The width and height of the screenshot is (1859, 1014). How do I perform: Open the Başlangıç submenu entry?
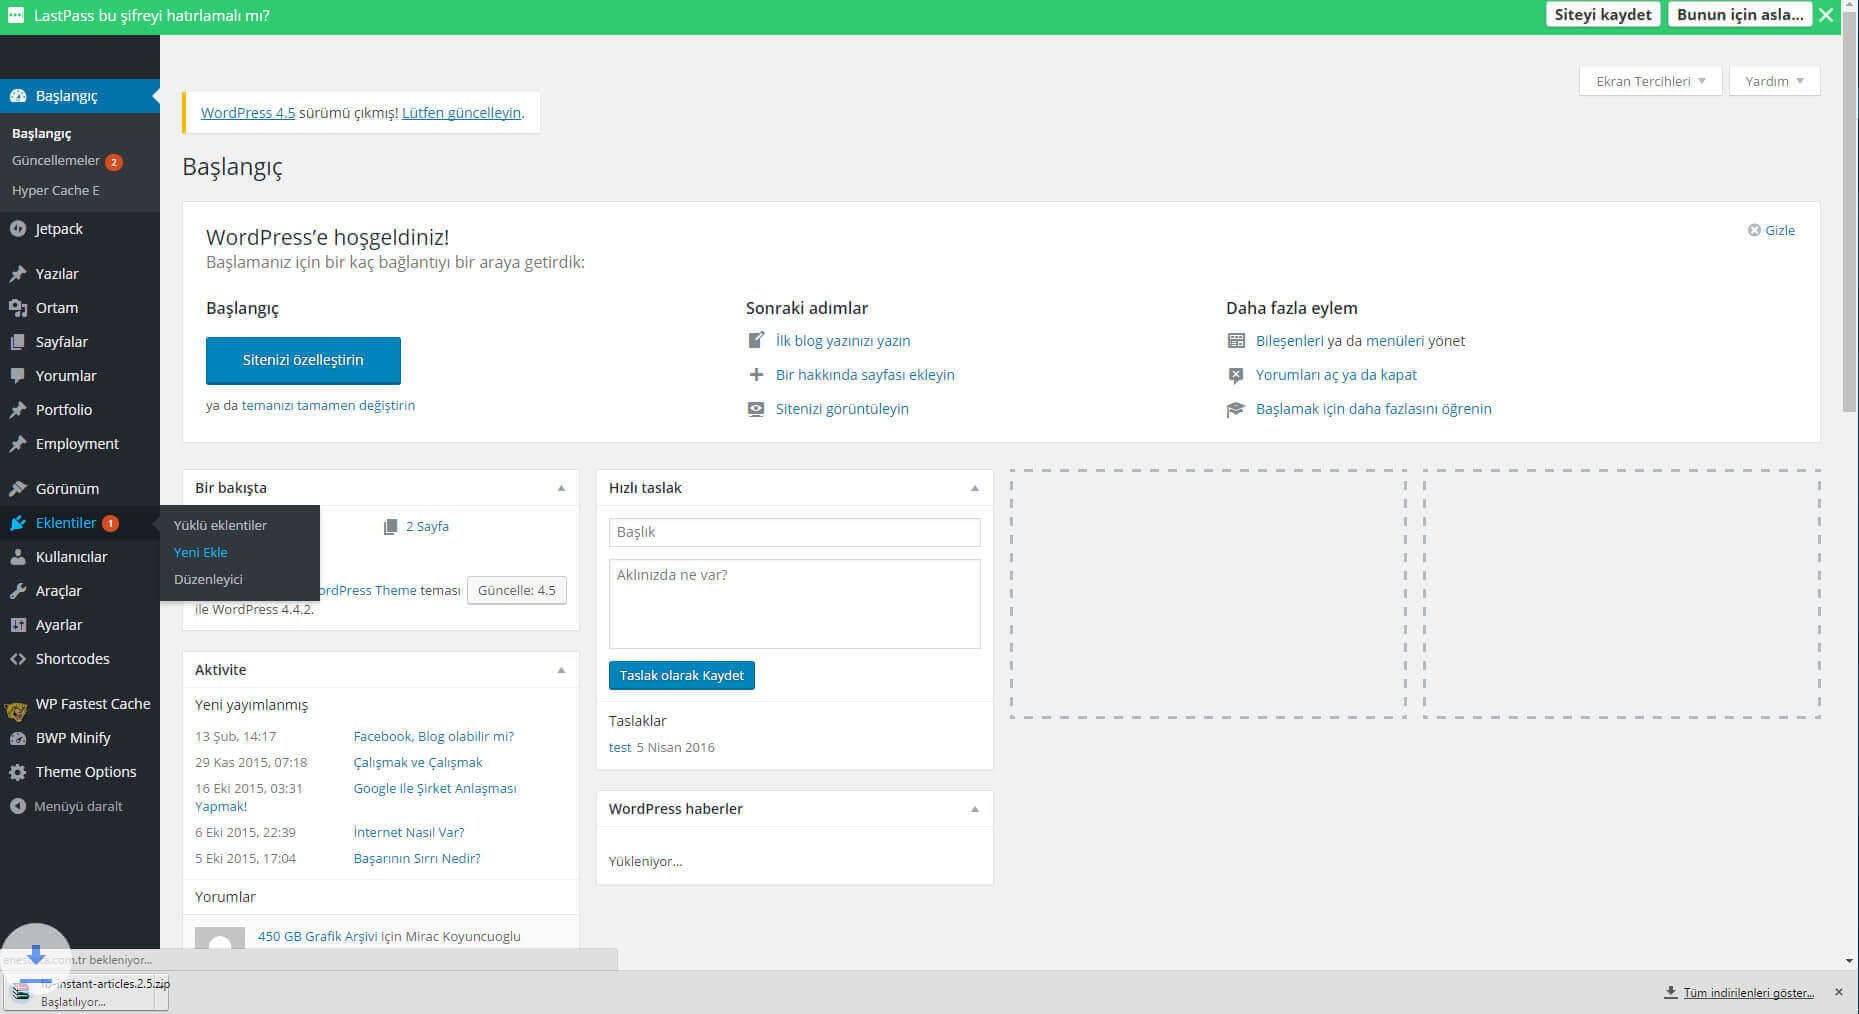coord(41,133)
